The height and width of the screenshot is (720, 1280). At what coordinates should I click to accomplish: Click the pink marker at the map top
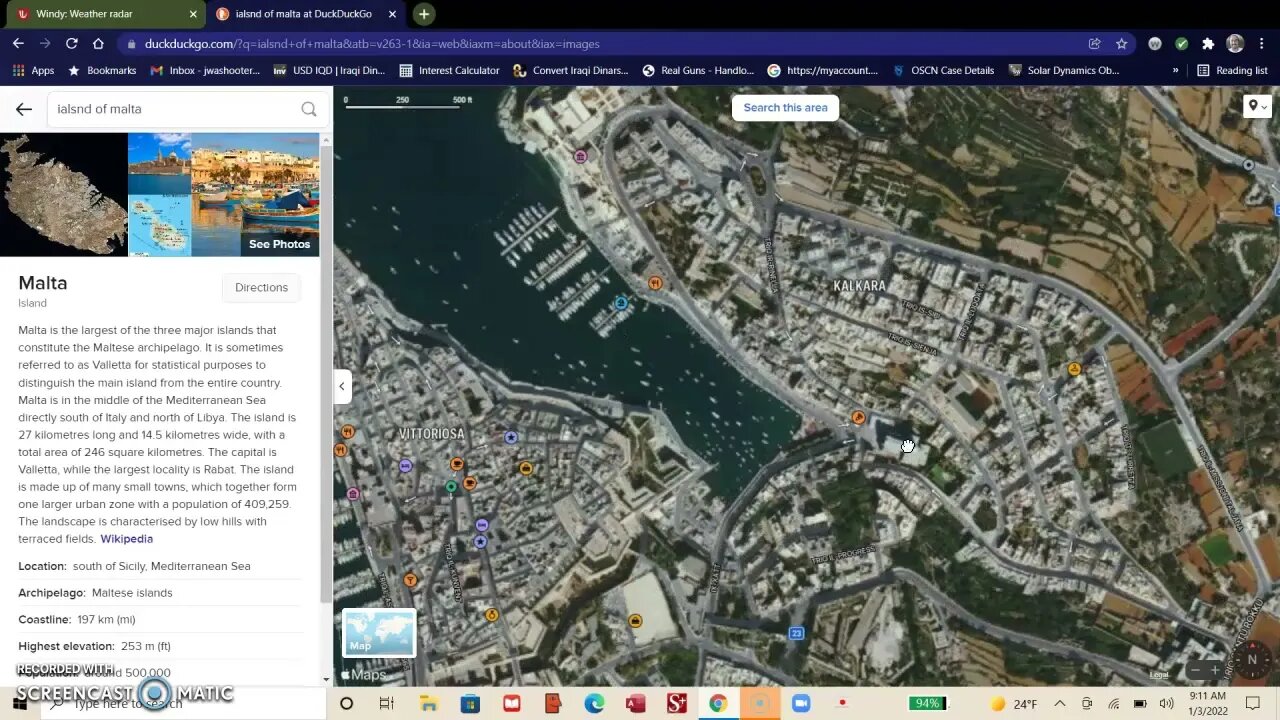[x=580, y=156]
